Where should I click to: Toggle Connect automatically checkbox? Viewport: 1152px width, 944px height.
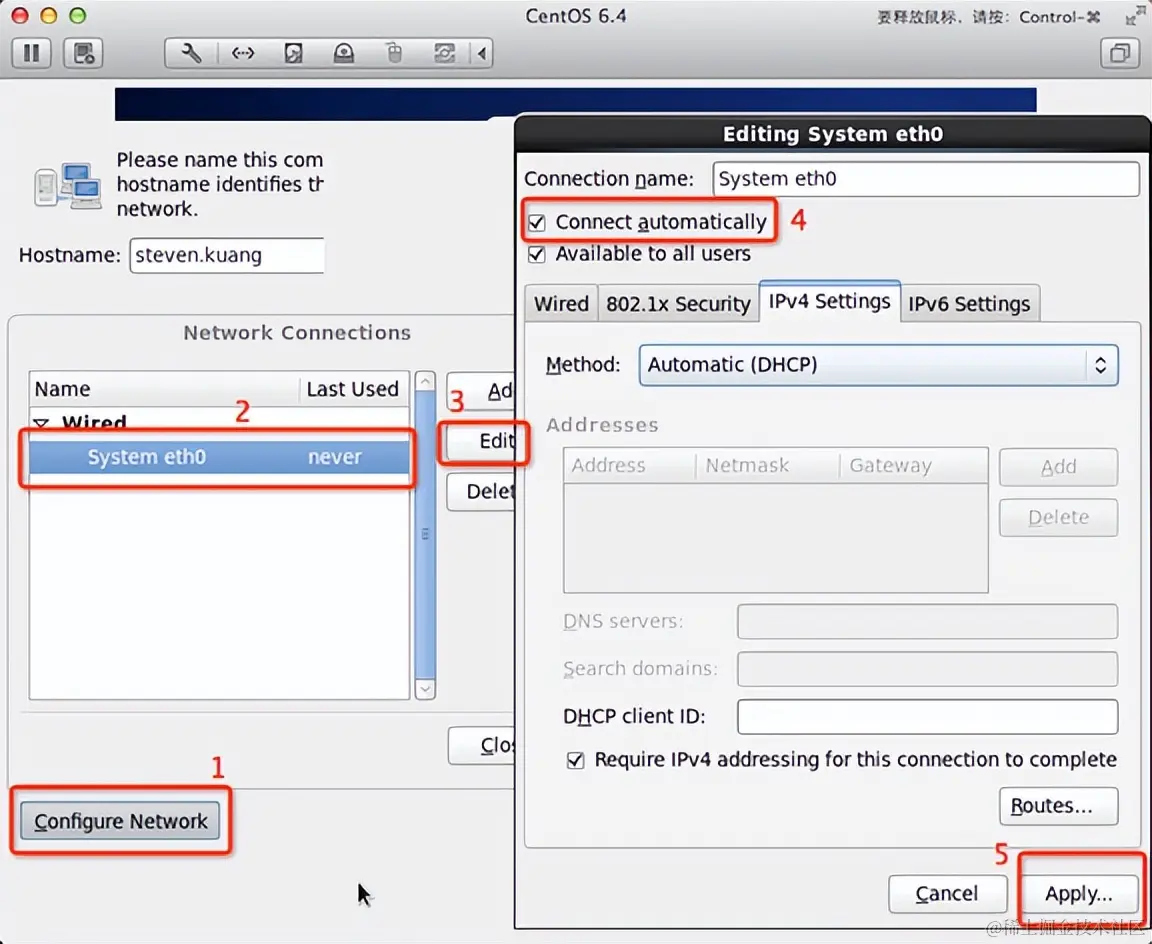(537, 223)
